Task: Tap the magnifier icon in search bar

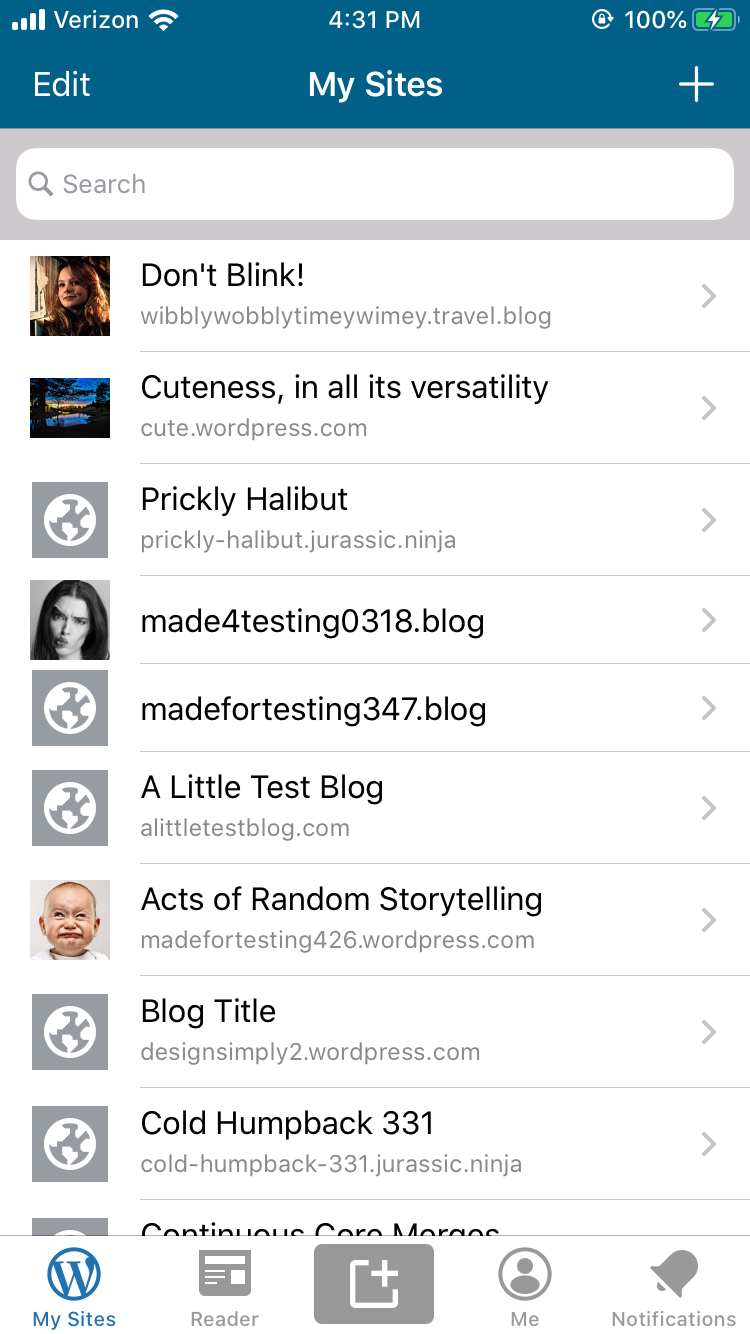Action: [41, 184]
